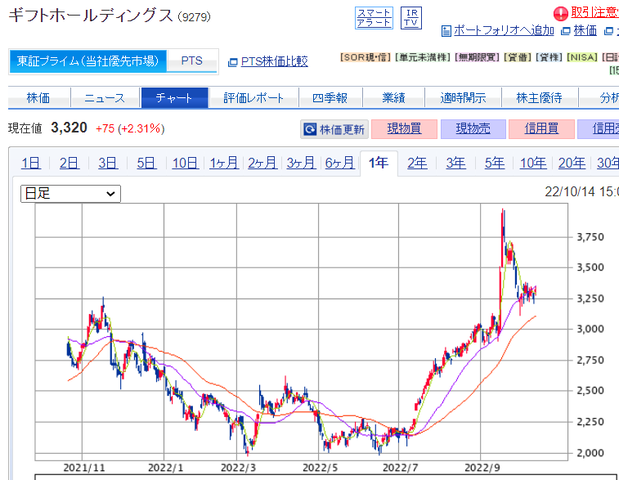Image resolution: width=619 pixels, height=480 pixels.
Task: Select the 20年 chart range
Action: (x=572, y=163)
